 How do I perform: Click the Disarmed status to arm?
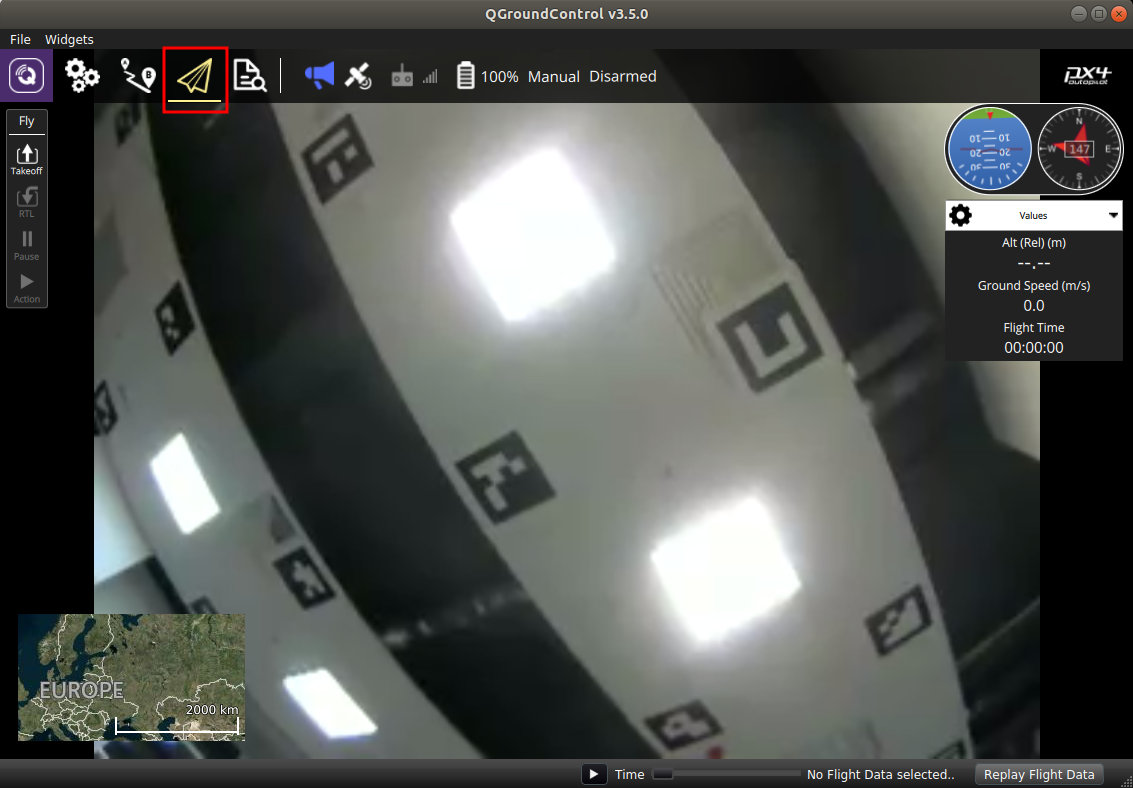point(622,76)
